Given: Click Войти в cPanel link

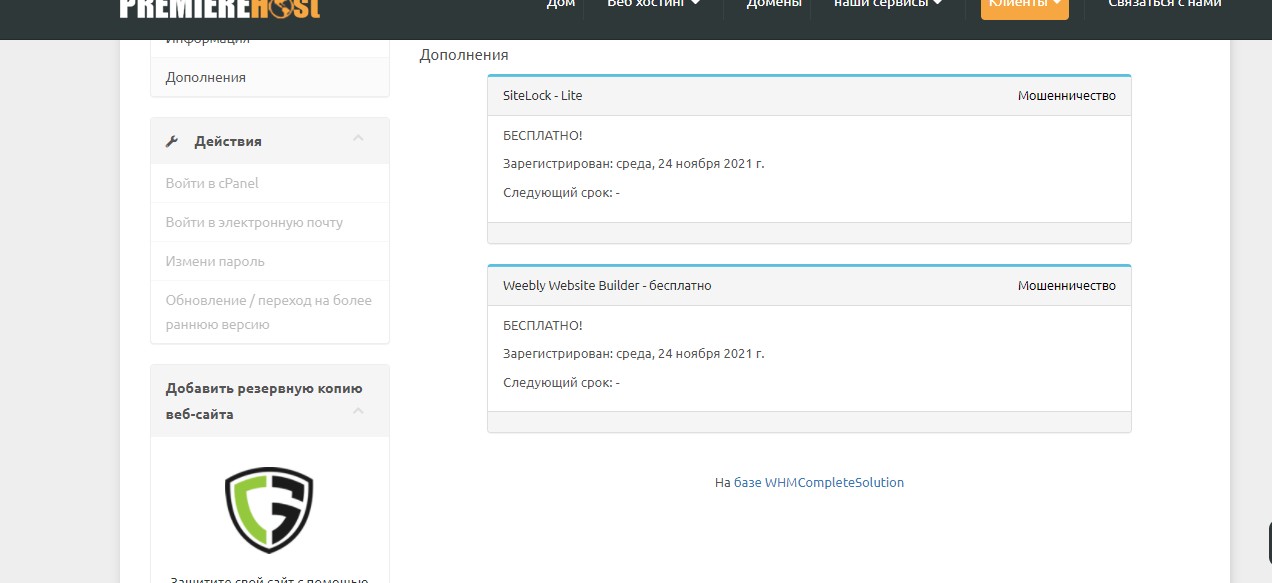Looking at the screenshot, I should click(212, 183).
